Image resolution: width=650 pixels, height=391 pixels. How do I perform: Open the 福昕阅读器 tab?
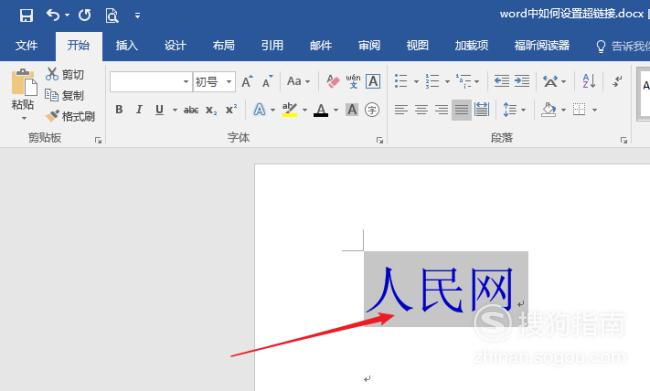(x=541, y=45)
